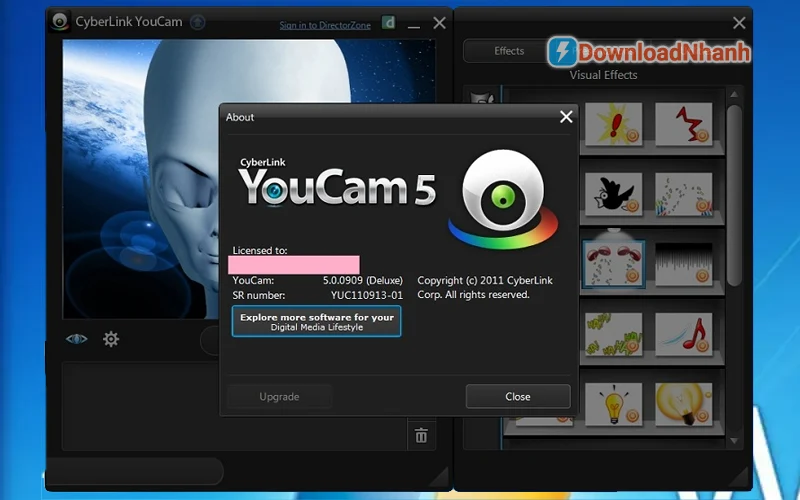The image size is (800, 500).
Task: Click the Visual Effects heading
Action: pos(604,75)
